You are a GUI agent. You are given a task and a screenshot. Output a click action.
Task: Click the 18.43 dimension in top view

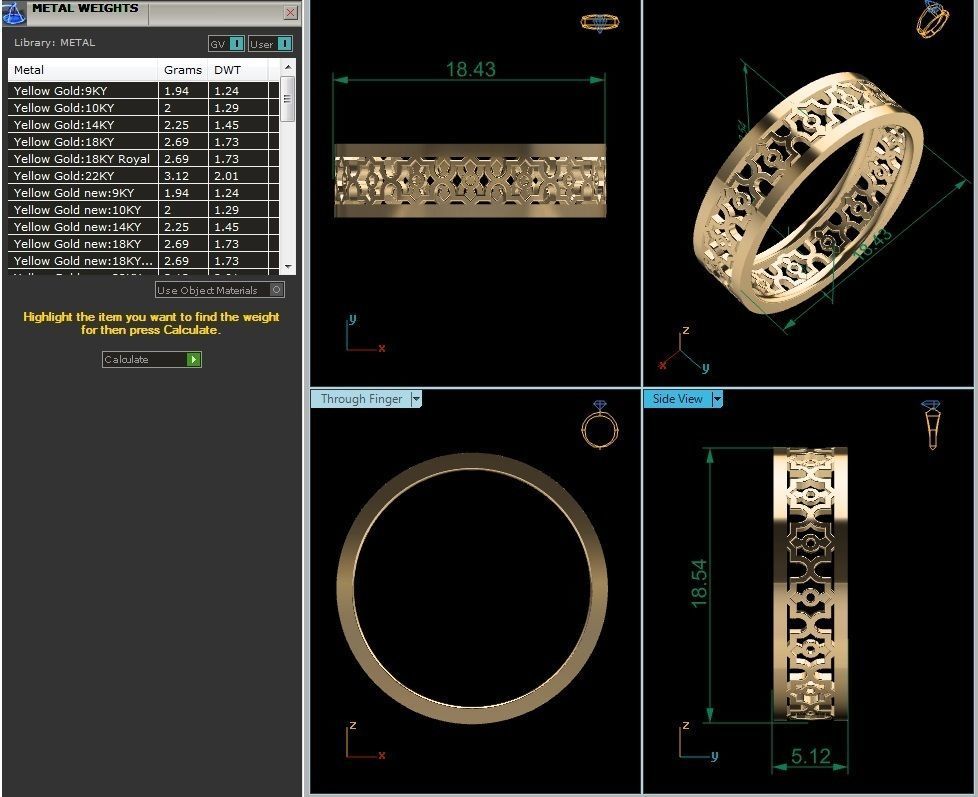tap(470, 69)
